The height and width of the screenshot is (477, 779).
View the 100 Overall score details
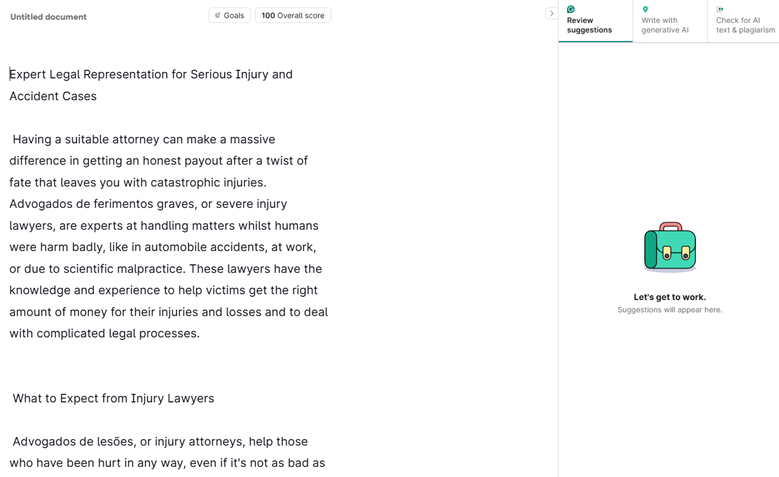[293, 15]
